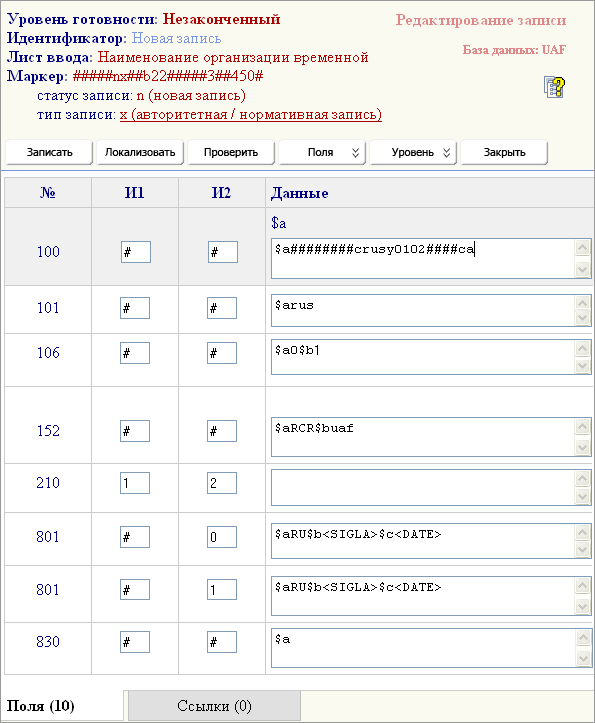Click the Локализовать button

[x=140, y=153]
